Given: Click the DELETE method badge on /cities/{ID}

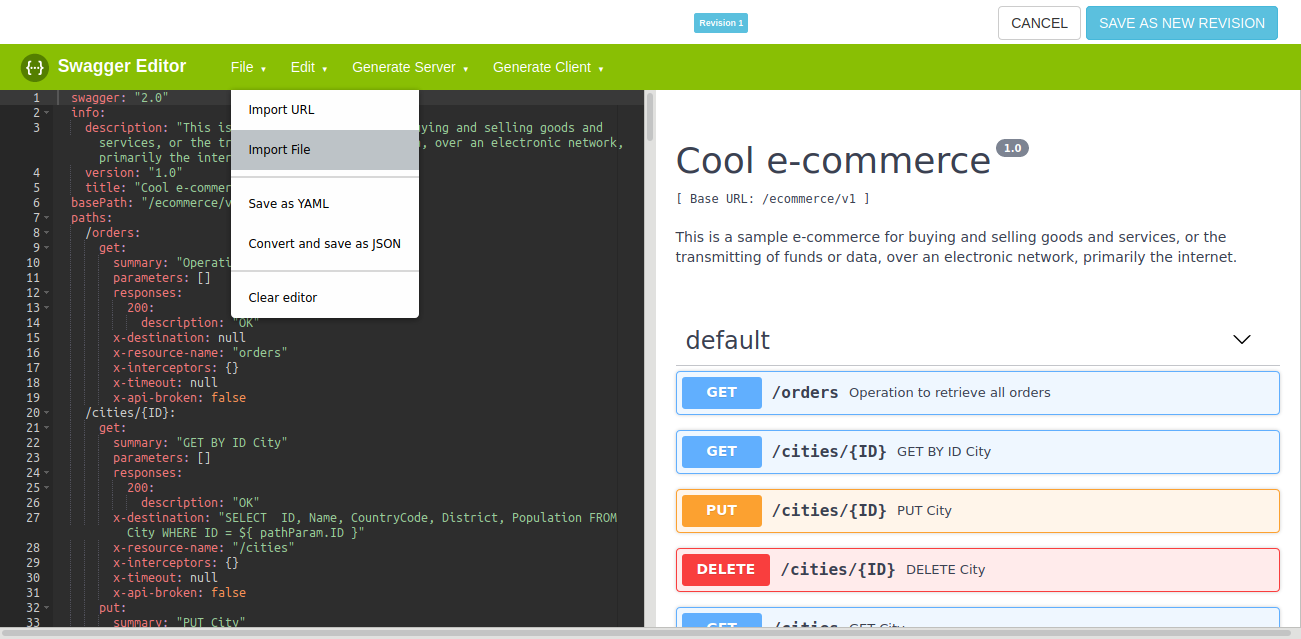Looking at the screenshot, I should (x=725, y=569).
